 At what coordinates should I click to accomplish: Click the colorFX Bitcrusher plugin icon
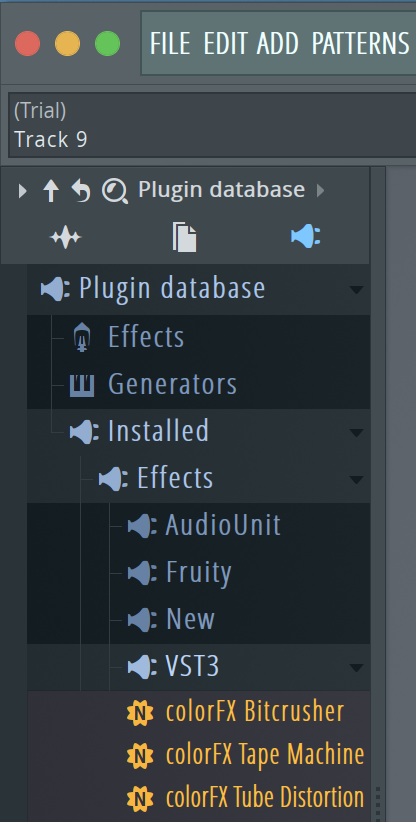[140, 713]
